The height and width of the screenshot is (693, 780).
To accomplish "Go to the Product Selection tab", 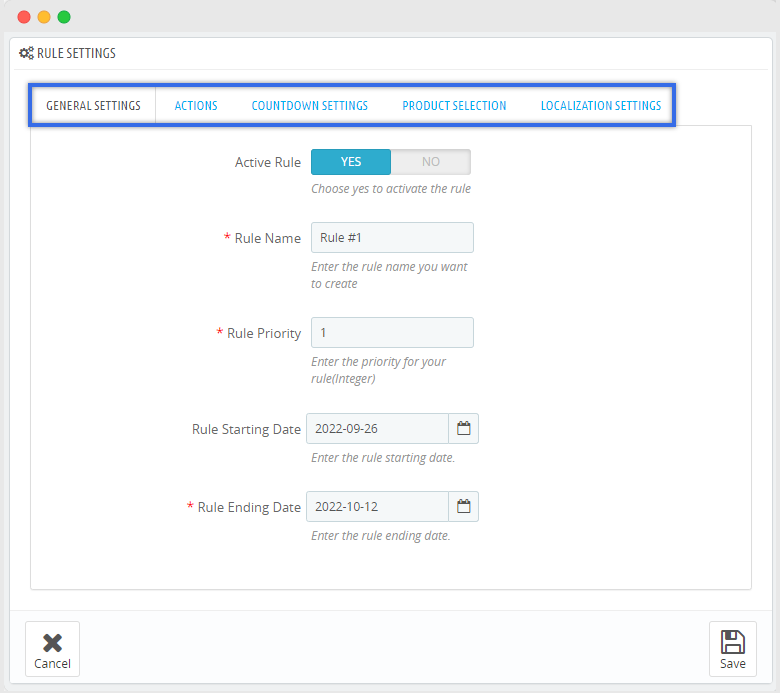I will pyautogui.click(x=454, y=105).
